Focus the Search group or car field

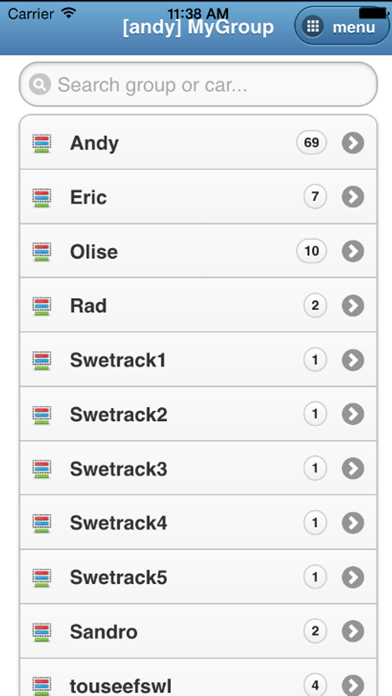[198, 84]
